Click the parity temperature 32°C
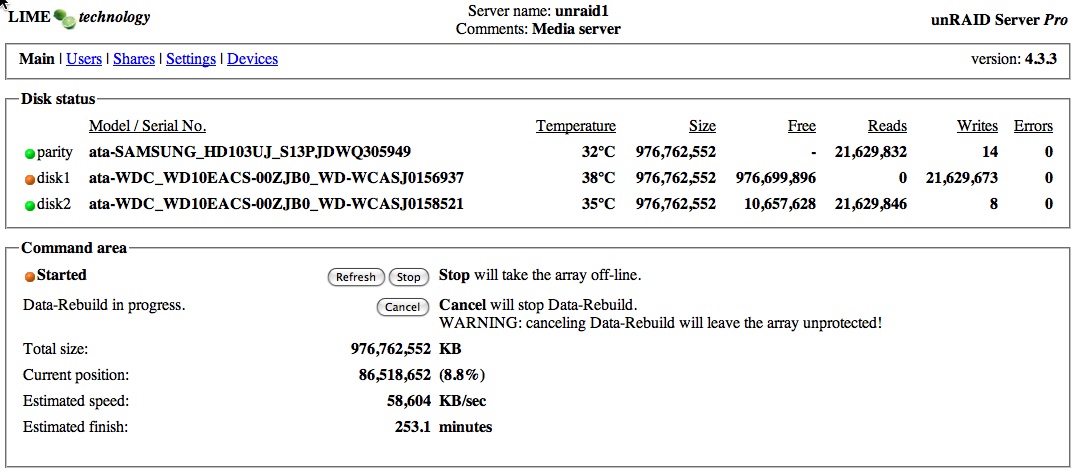 coord(598,152)
